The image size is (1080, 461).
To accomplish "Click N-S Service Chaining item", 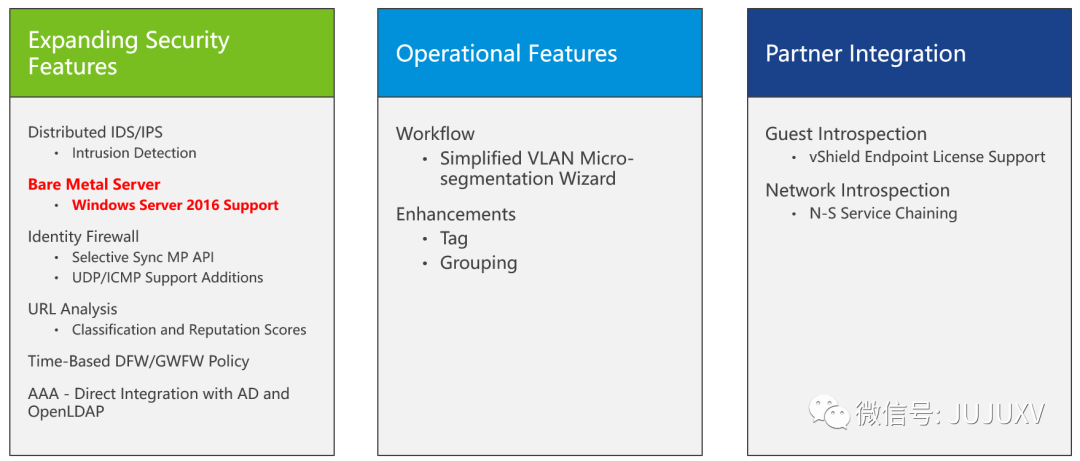I will (x=883, y=213).
